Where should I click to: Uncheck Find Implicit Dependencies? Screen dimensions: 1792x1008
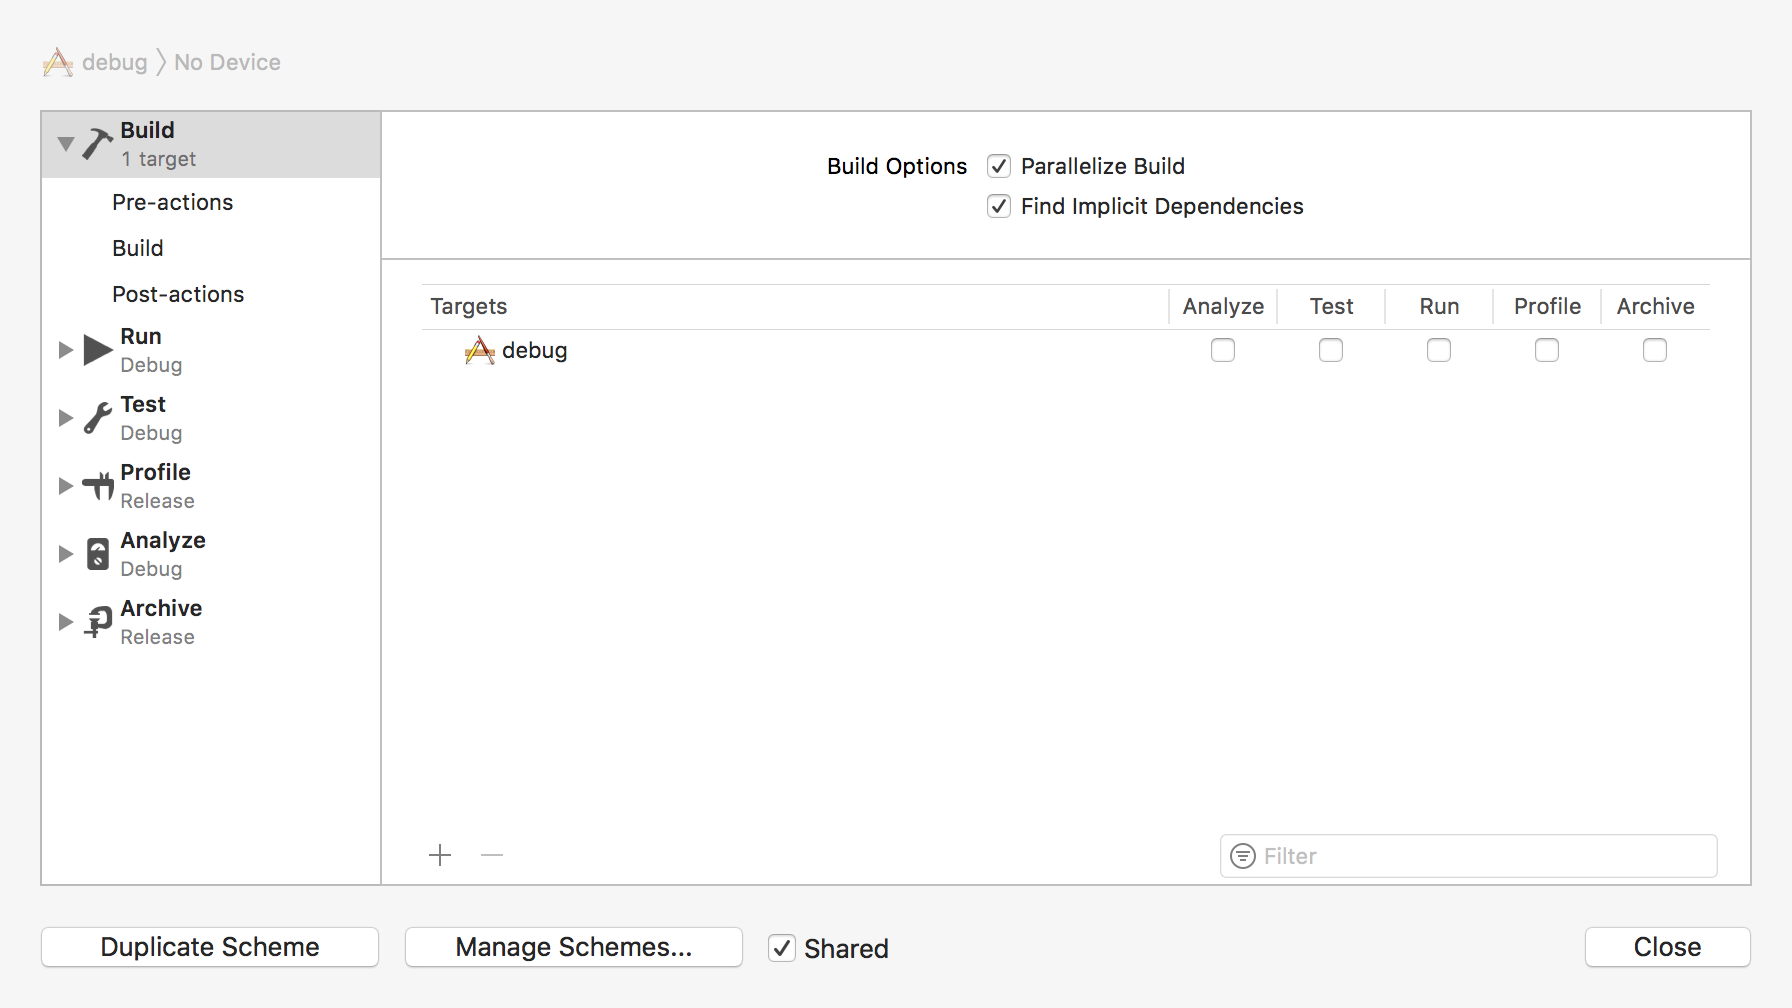(x=999, y=206)
